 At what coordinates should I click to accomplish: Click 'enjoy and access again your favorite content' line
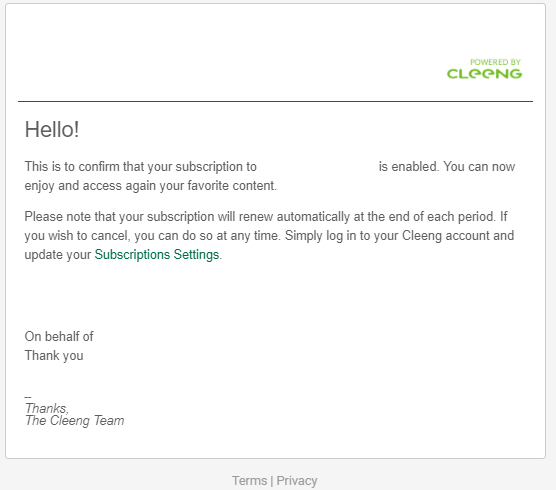pos(151,186)
